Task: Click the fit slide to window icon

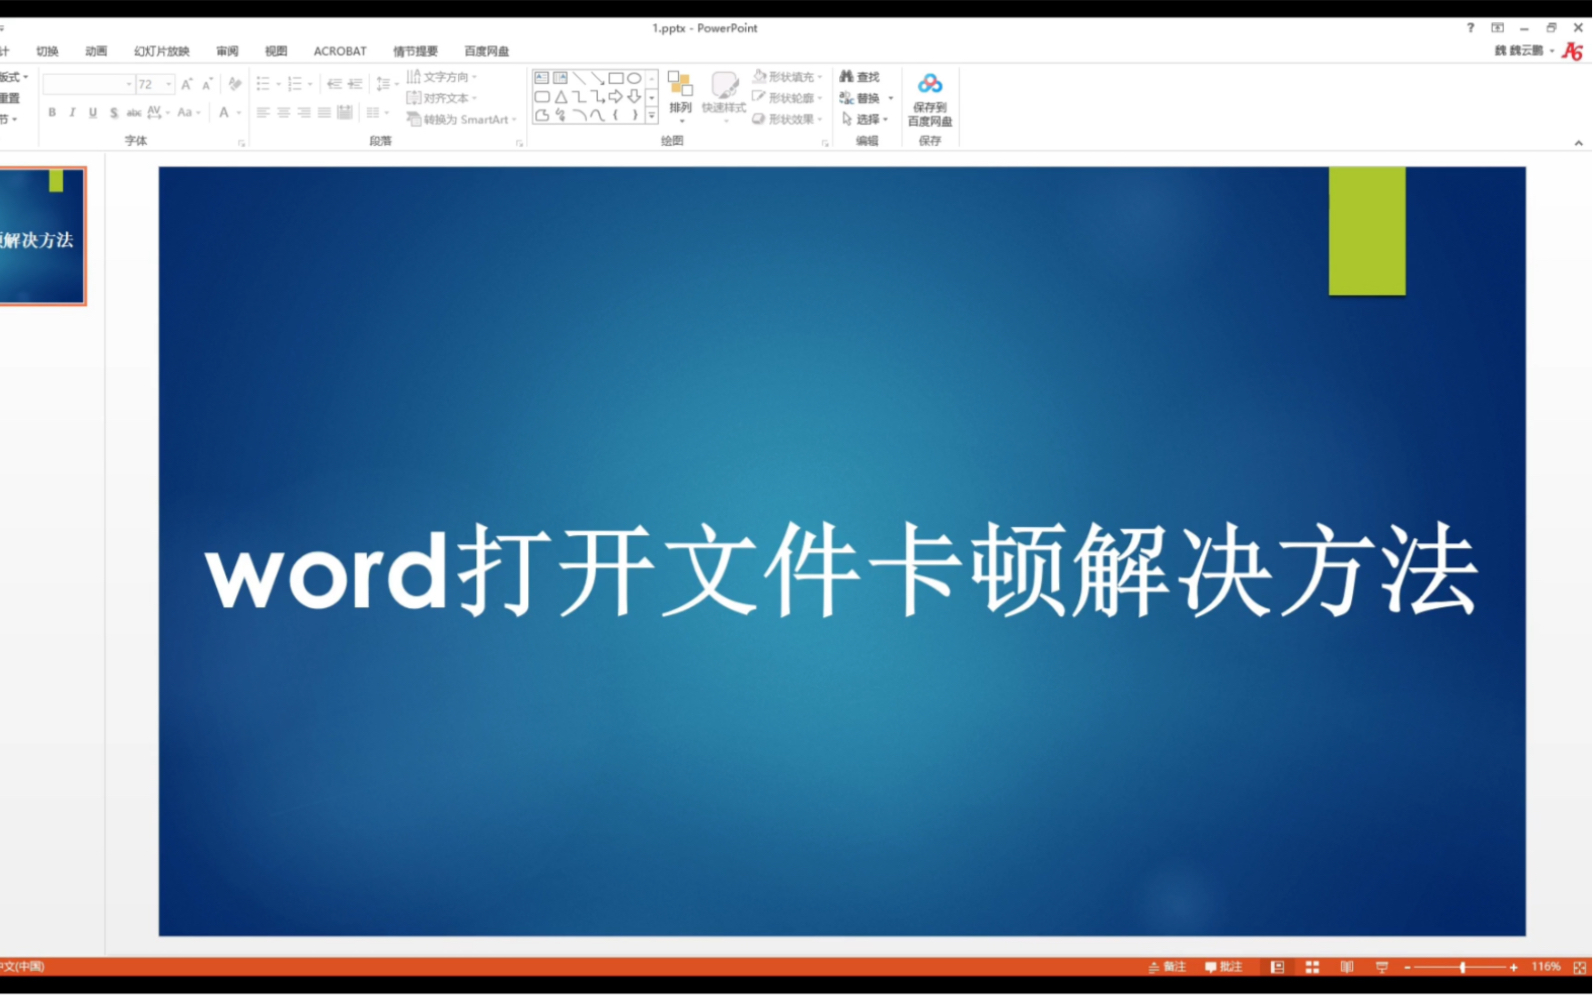Action: 1580,967
